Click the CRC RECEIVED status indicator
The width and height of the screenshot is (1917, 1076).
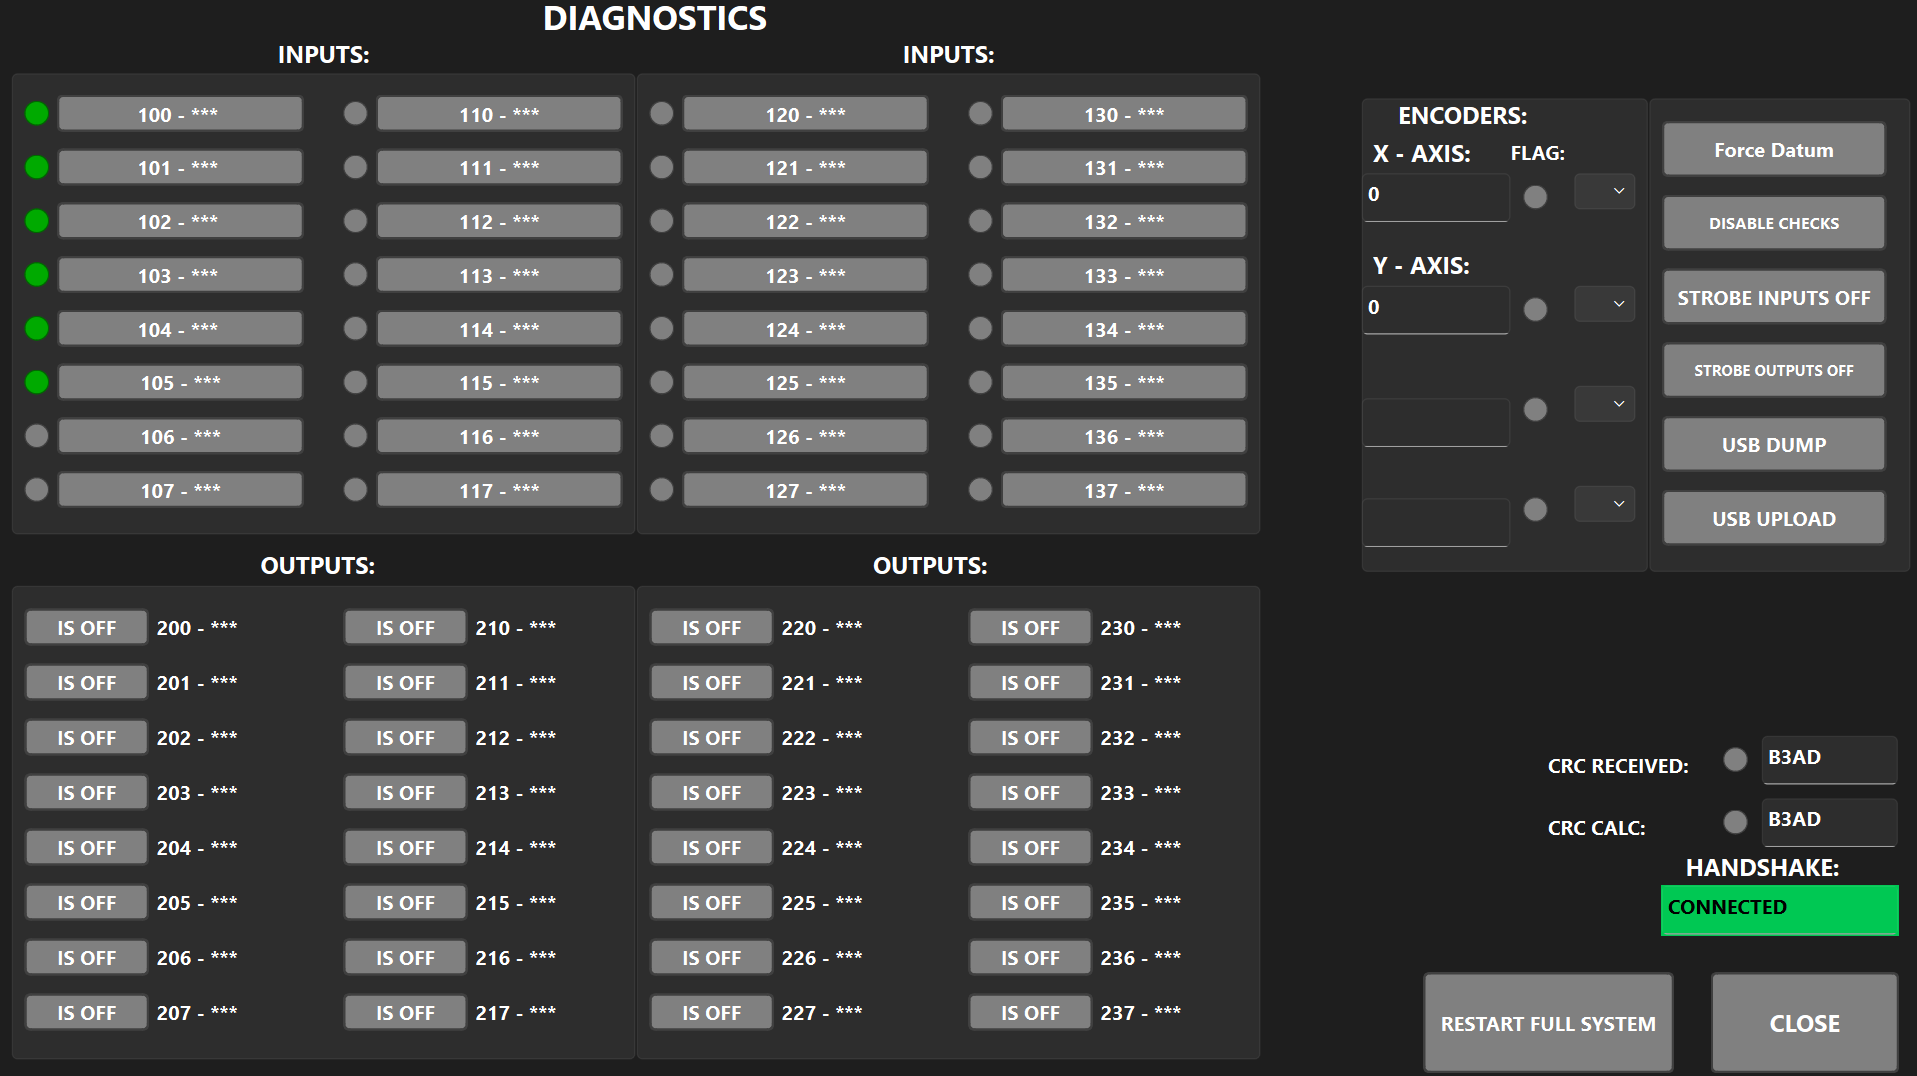(1735, 760)
